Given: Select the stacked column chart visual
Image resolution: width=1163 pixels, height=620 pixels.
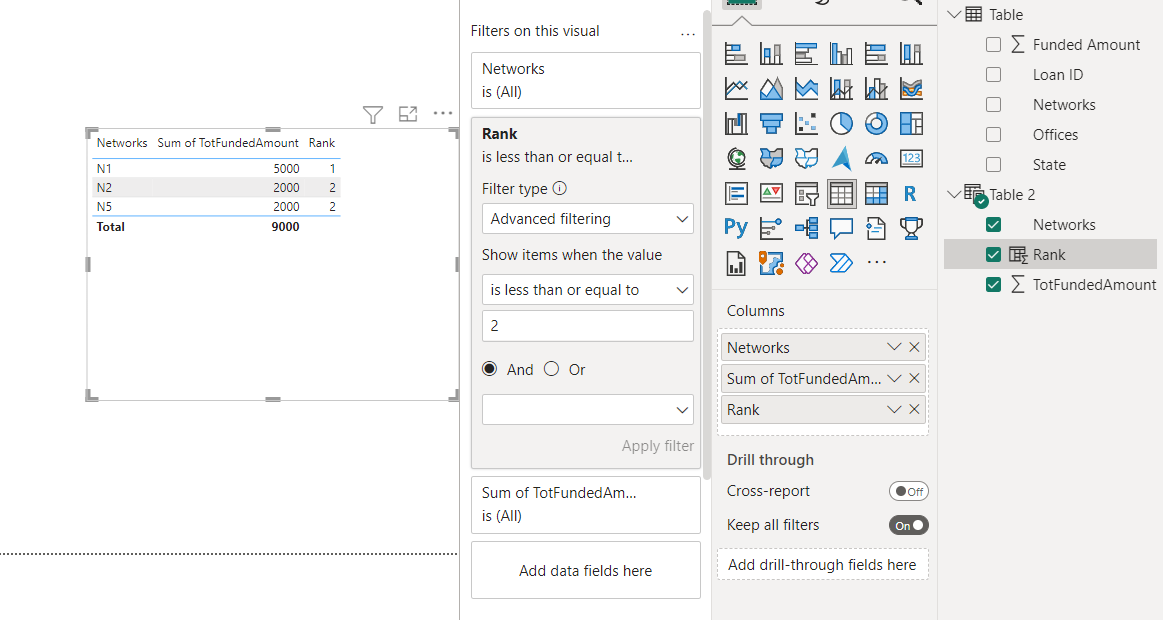Looking at the screenshot, I should click(x=771, y=54).
